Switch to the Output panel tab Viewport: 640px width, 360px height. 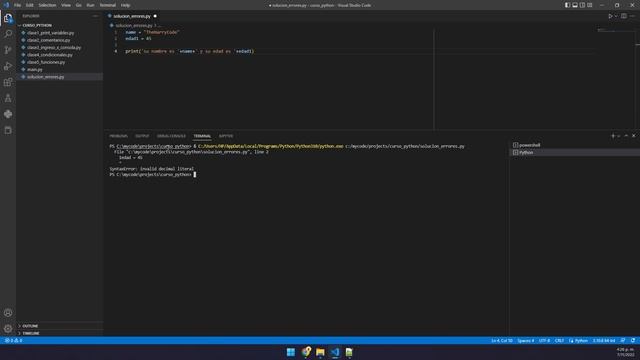tap(142, 136)
